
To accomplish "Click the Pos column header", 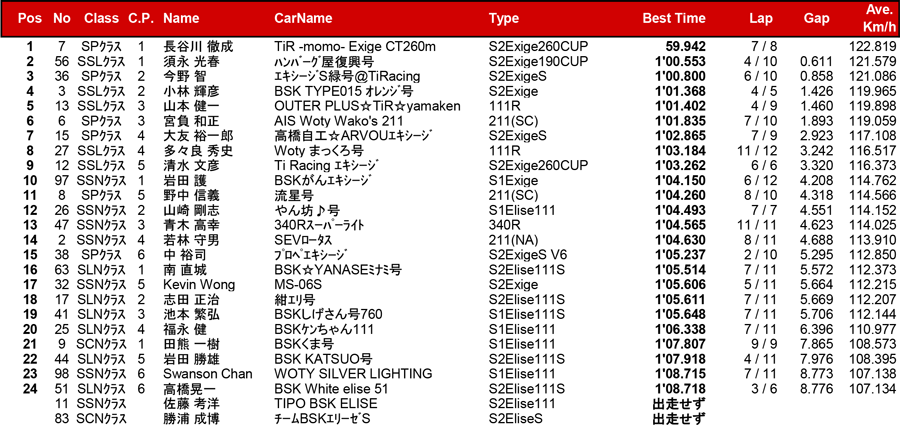I will [x=31, y=18].
